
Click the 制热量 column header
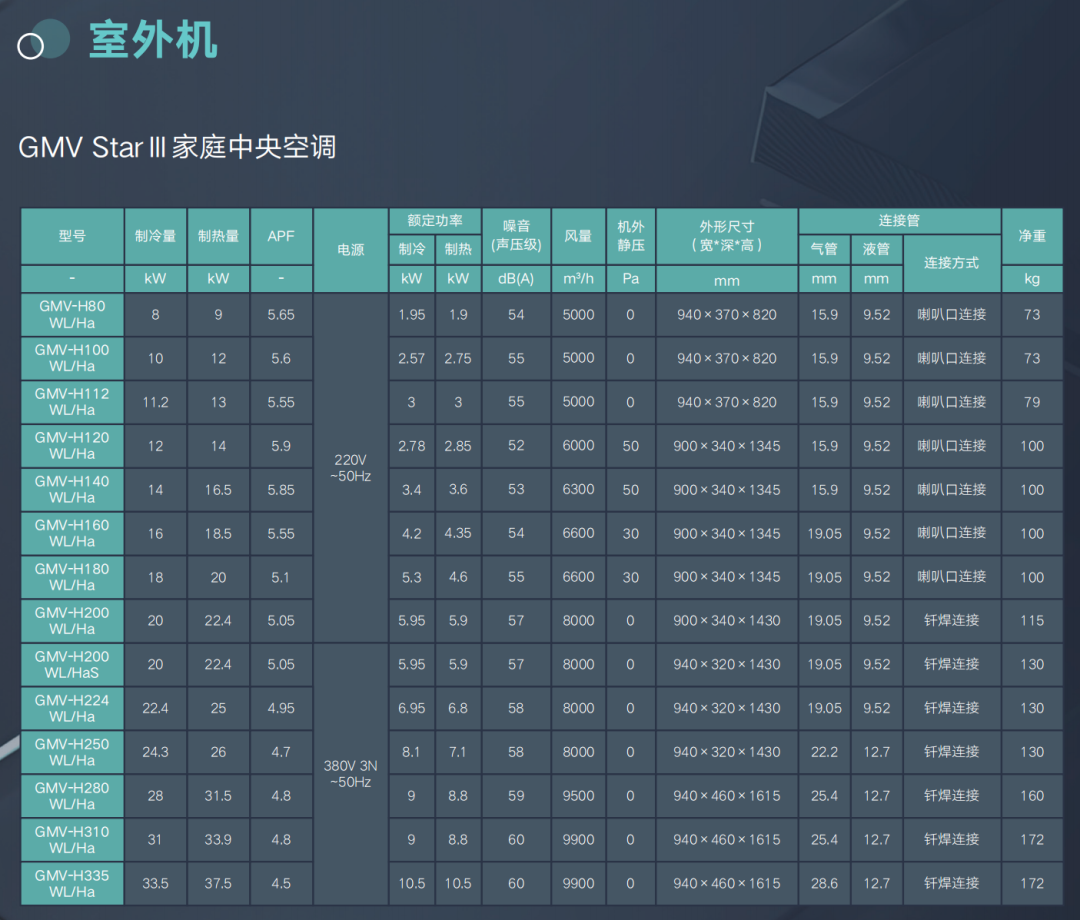(218, 236)
